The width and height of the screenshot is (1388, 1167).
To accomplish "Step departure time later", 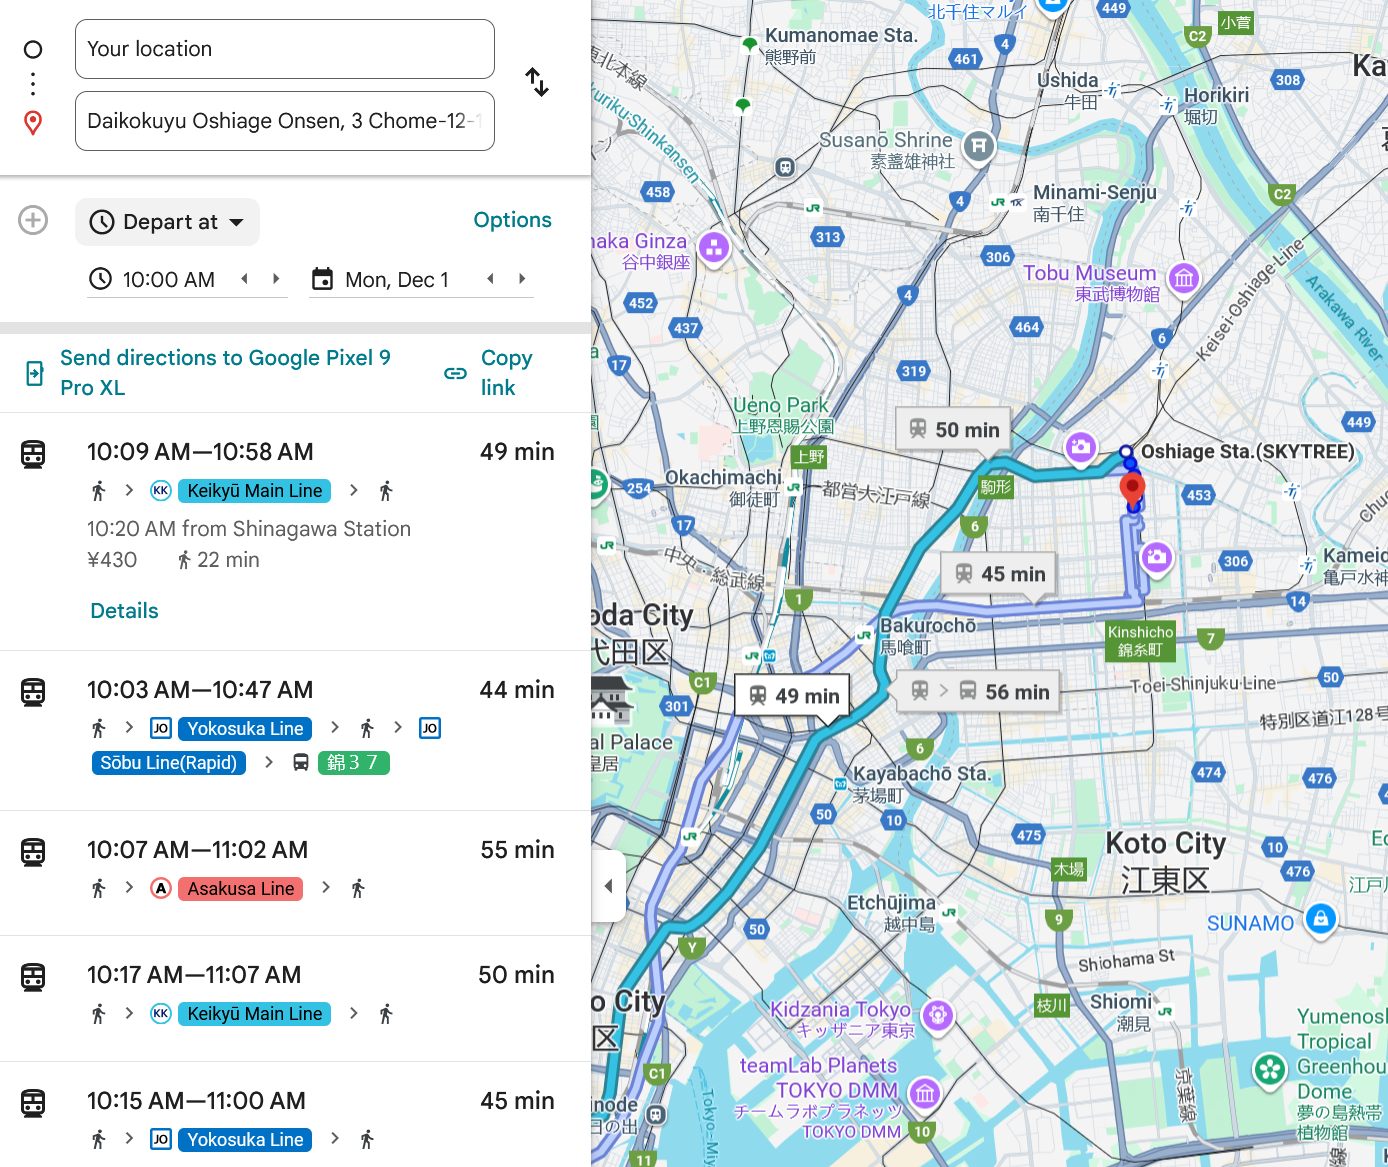I will (x=276, y=279).
